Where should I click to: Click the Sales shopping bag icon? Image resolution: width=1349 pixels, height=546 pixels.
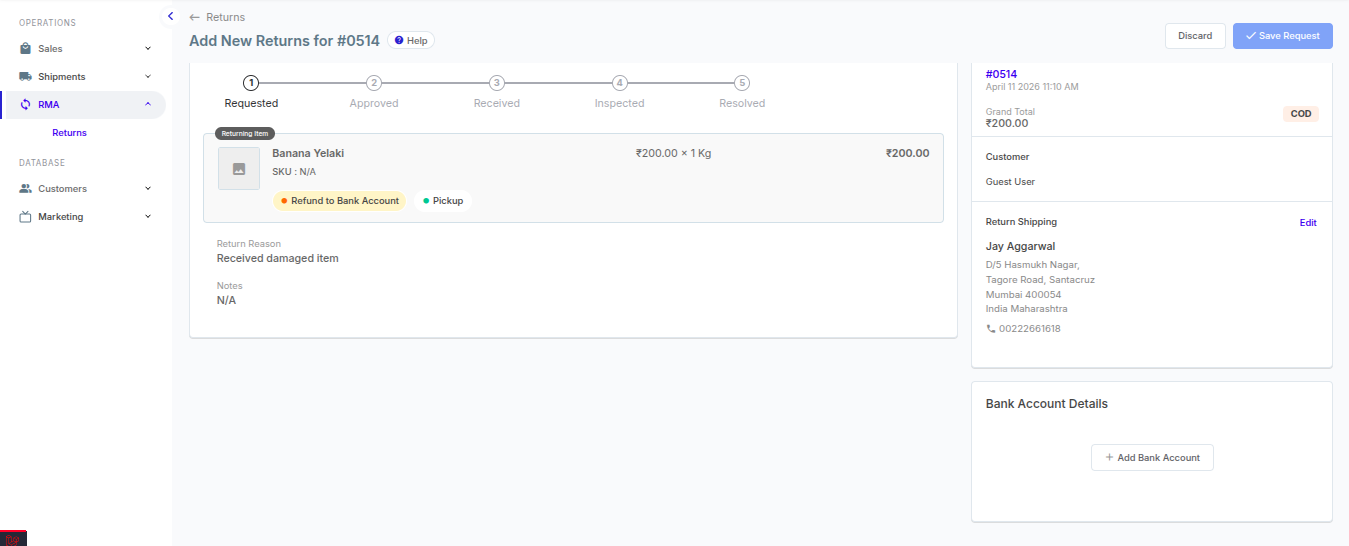click(x=25, y=48)
